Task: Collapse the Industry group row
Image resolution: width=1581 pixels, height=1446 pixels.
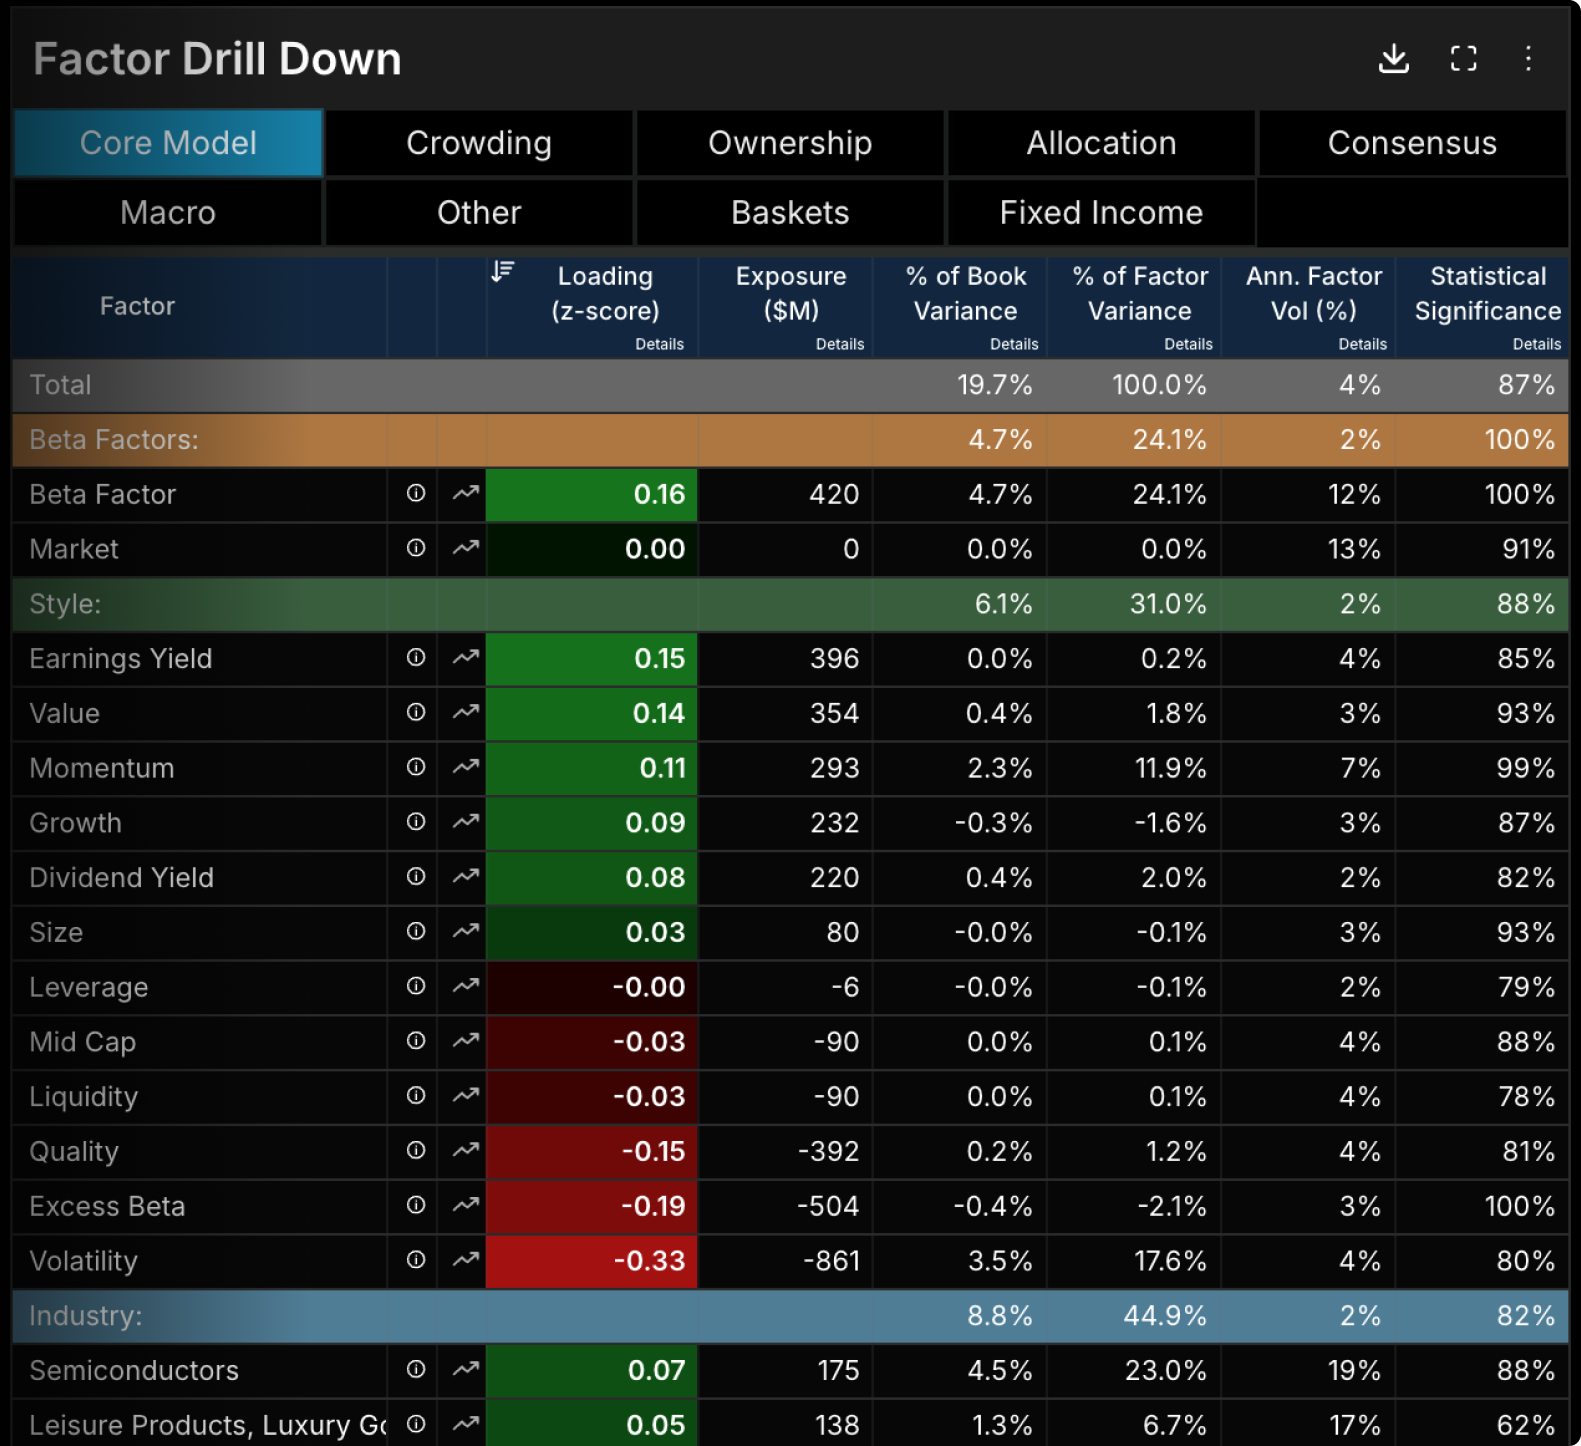Action: pyautogui.click(x=790, y=1316)
